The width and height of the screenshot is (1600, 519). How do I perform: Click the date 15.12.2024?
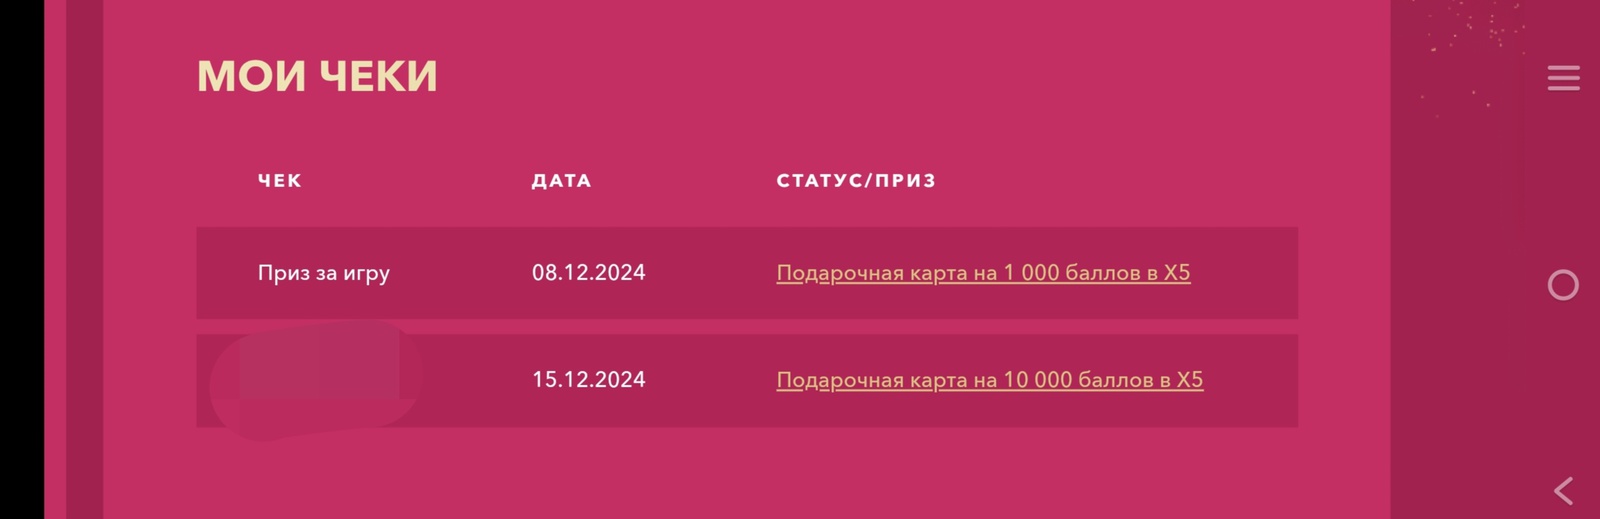pos(588,380)
